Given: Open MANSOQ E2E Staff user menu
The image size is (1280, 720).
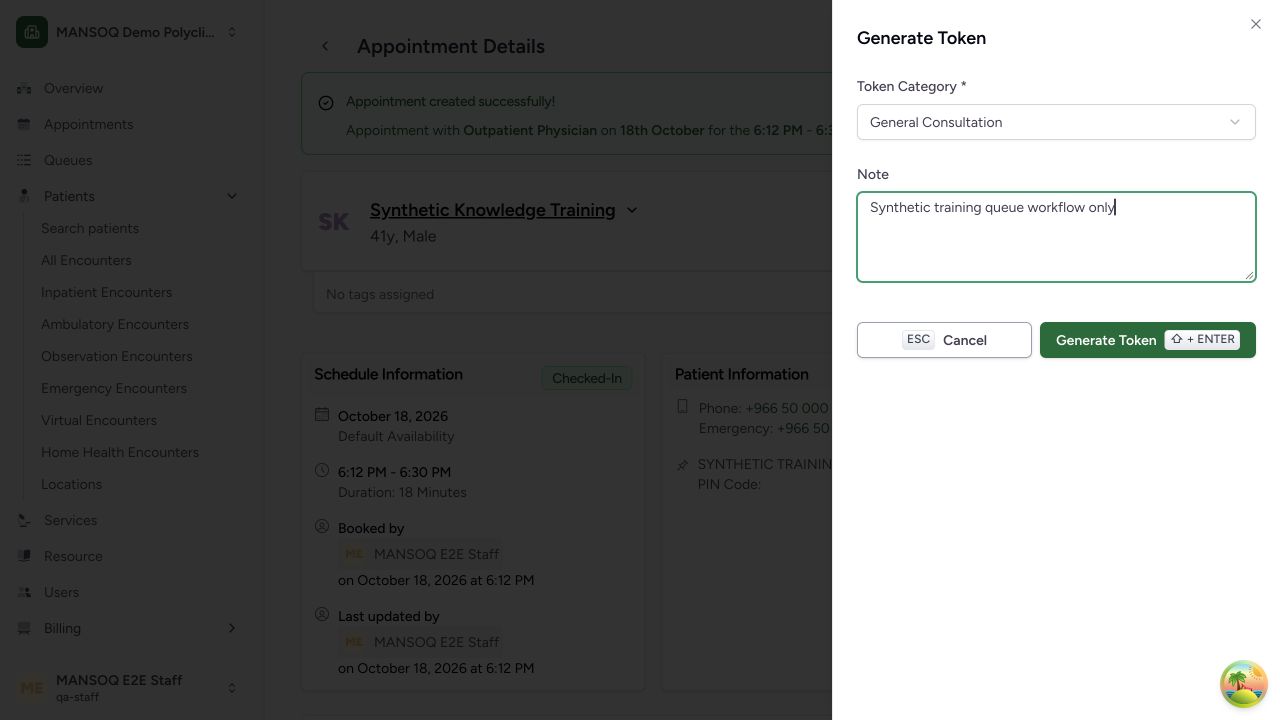Looking at the screenshot, I should tap(128, 687).
